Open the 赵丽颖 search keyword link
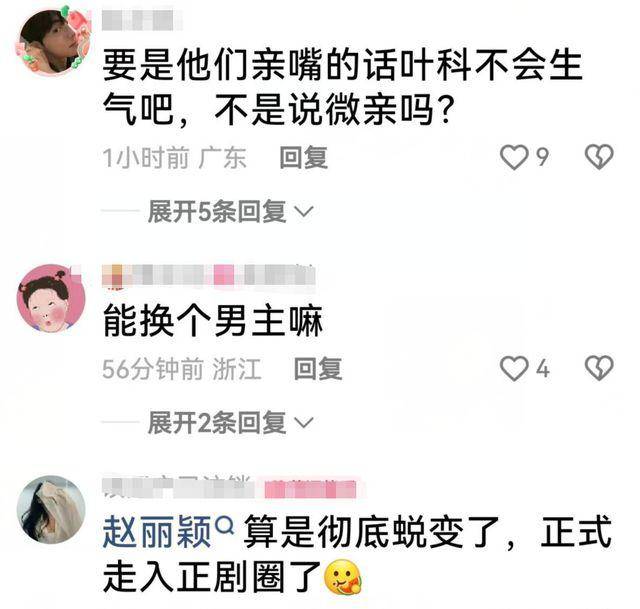The height and width of the screenshot is (609, 640). (x=157, y=532)
